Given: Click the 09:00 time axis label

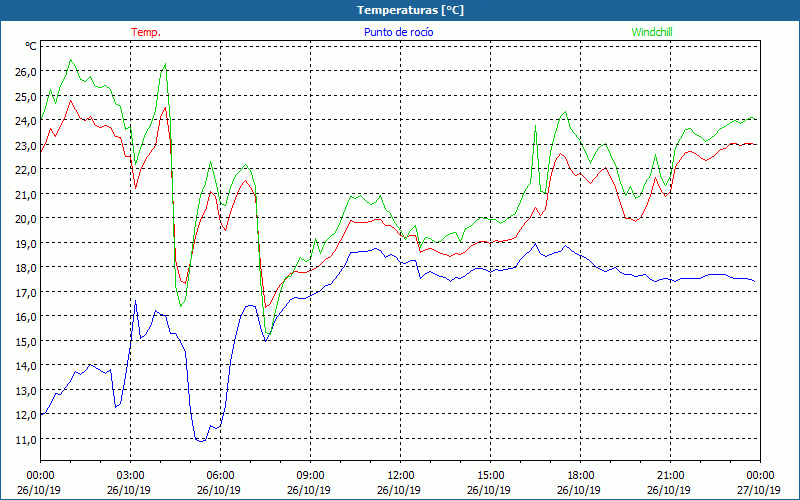Looking at the screenshot, I should (310, 476).
